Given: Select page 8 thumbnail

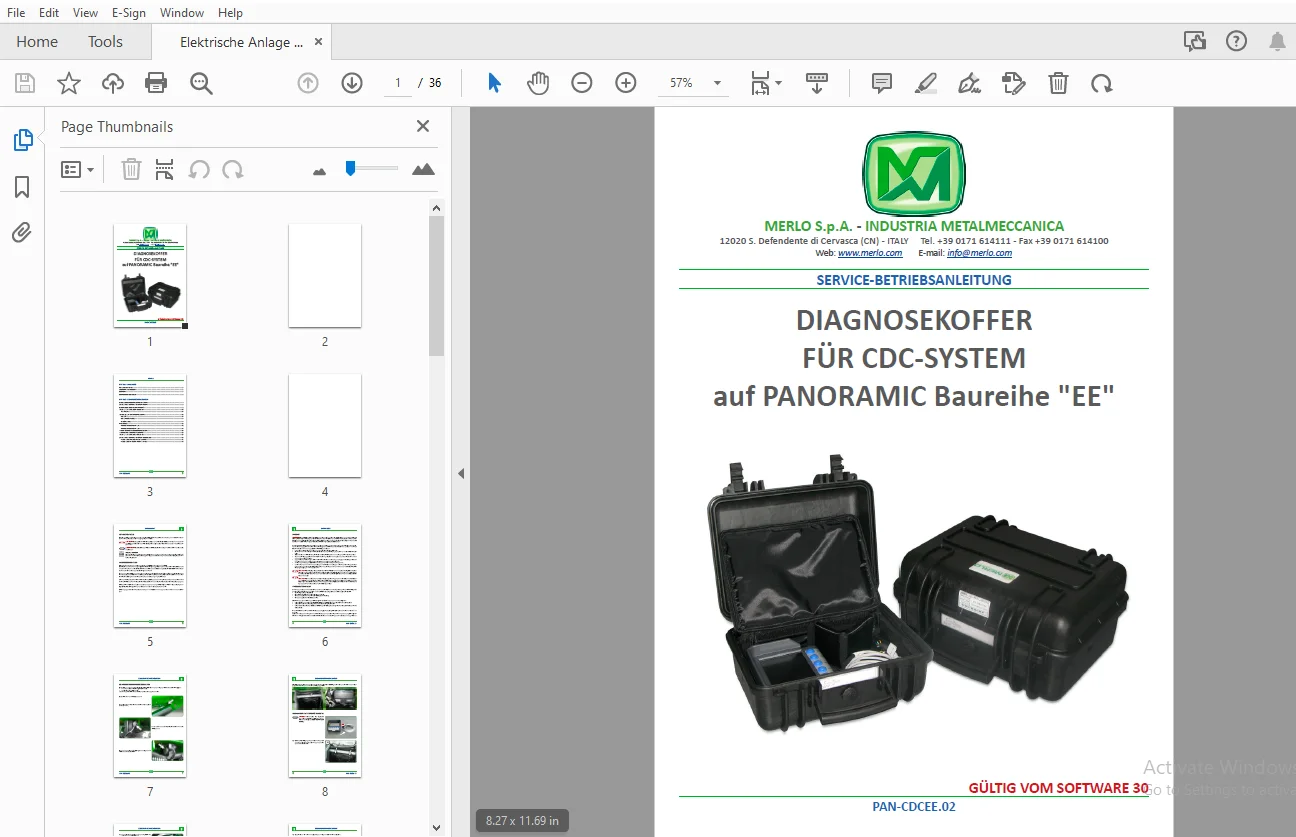Looking at the screenshot, I should point(325,725).
